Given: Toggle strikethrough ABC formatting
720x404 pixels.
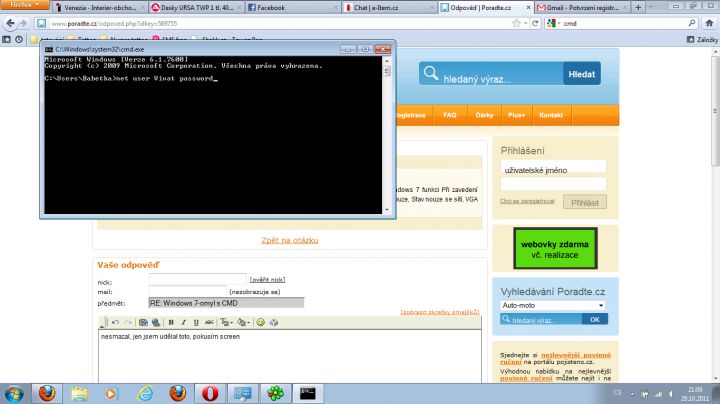Looking at the screenshot, I should click(209, 322).
